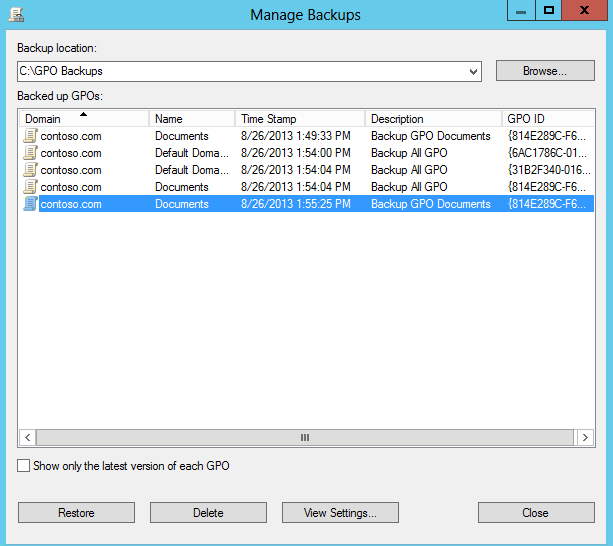
Task: Sort backups by Name column header
Action: coord(192,119)
